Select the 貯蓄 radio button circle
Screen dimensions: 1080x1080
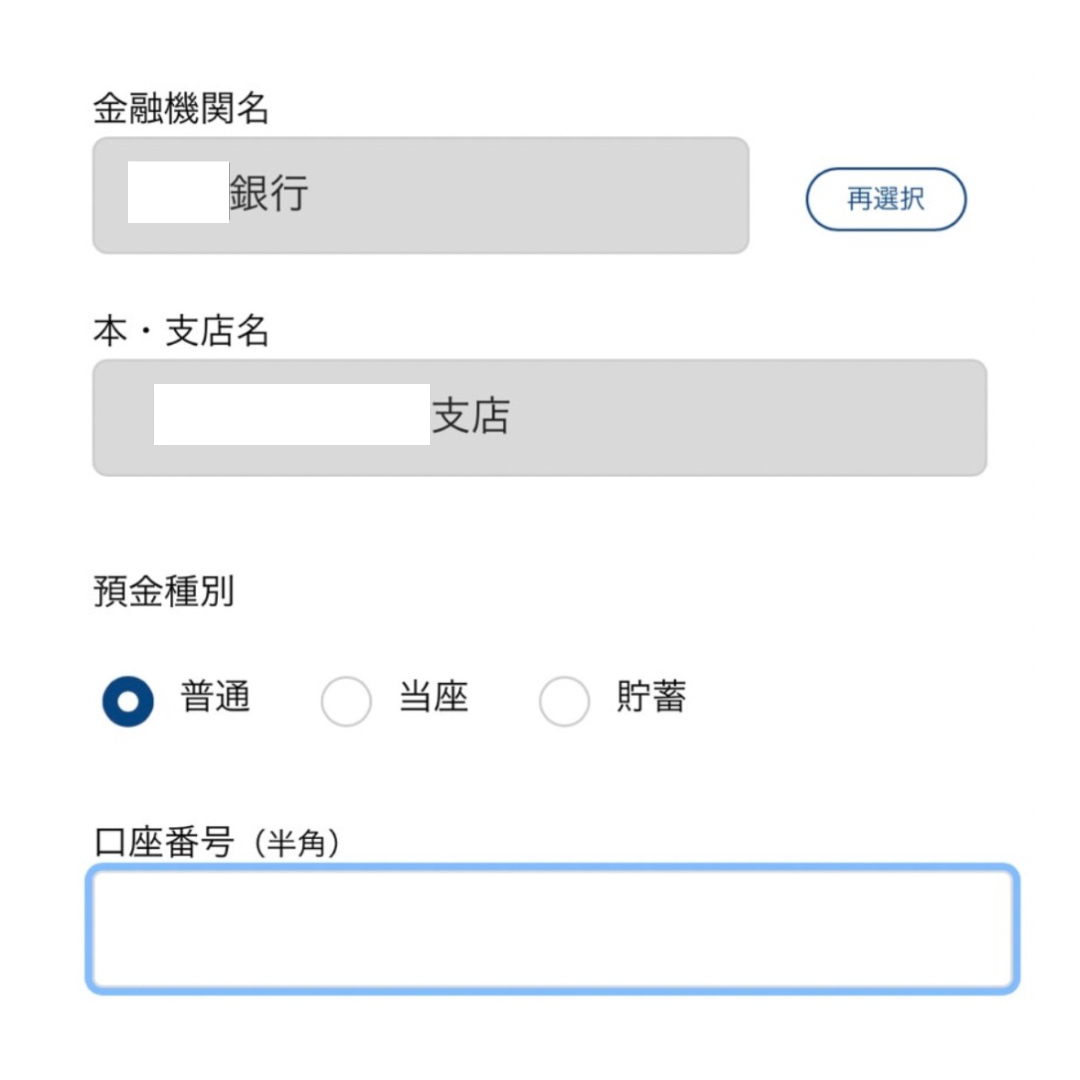pos(564,701)
